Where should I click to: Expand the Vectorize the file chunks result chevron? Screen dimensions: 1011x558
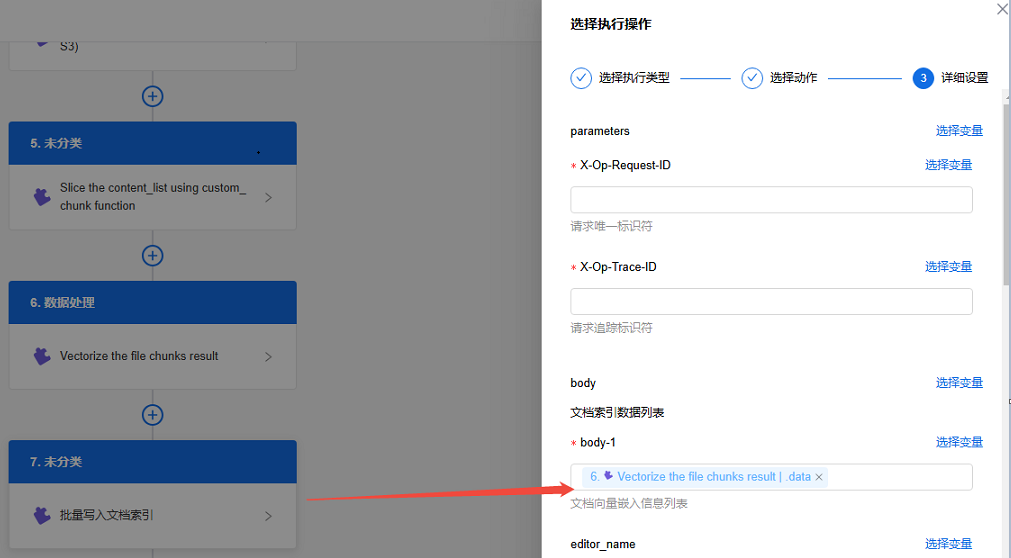coord(268,357)
